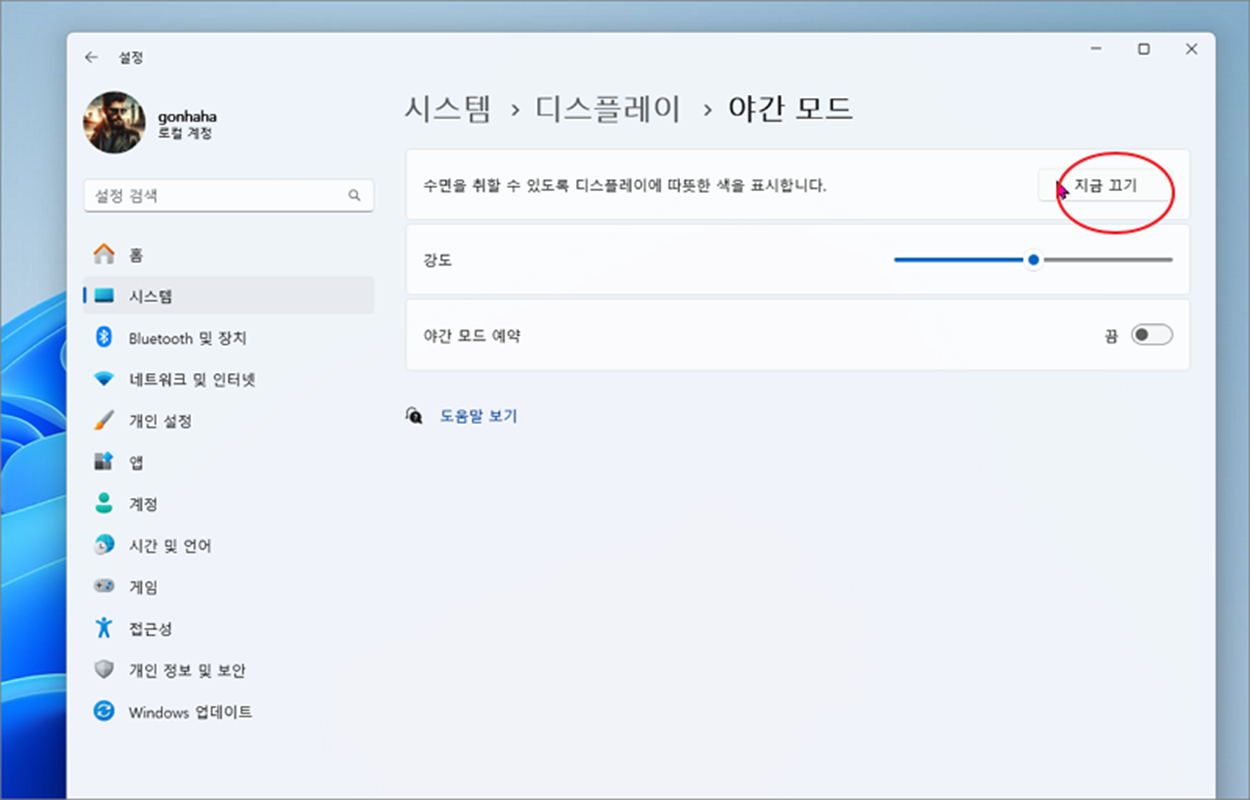Click the 로컬 계정 label under gonhaha
The image size is (1250, 800).
185,133
